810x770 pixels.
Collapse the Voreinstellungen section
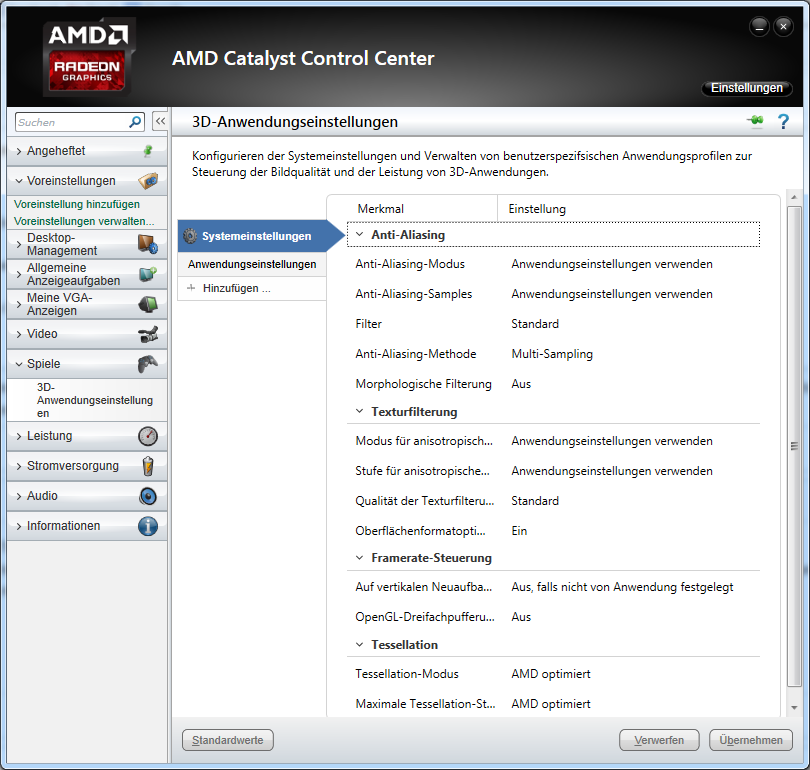19,181
